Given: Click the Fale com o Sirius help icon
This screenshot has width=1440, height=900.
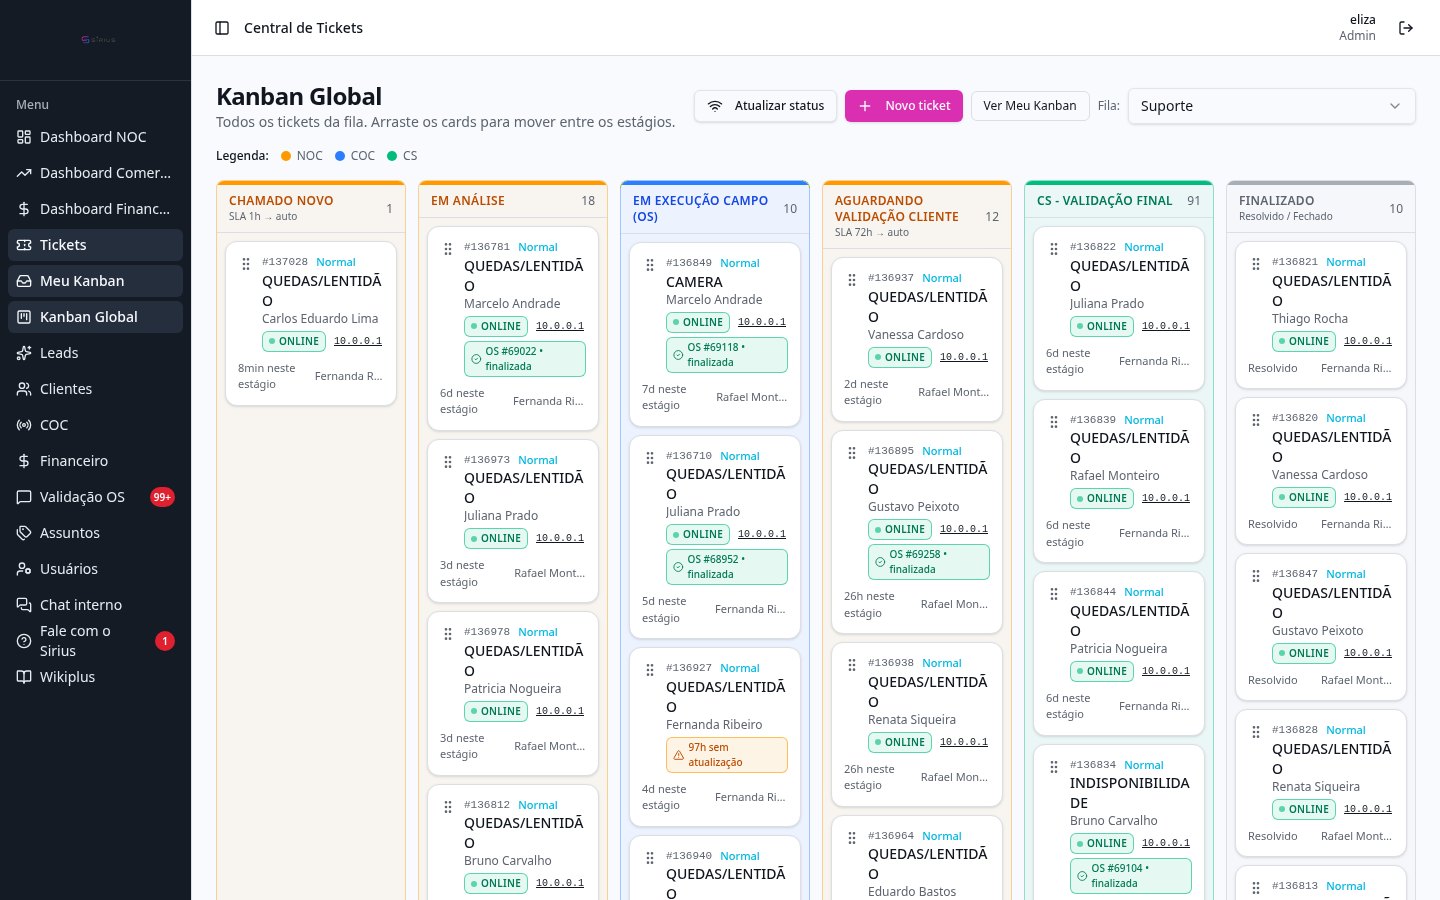Looking at the screenshot, I should coord(24,641).
